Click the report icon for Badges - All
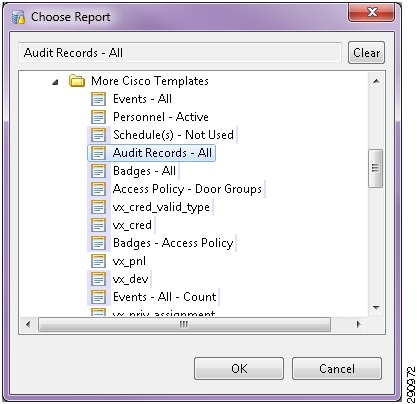 pos(98,171)
